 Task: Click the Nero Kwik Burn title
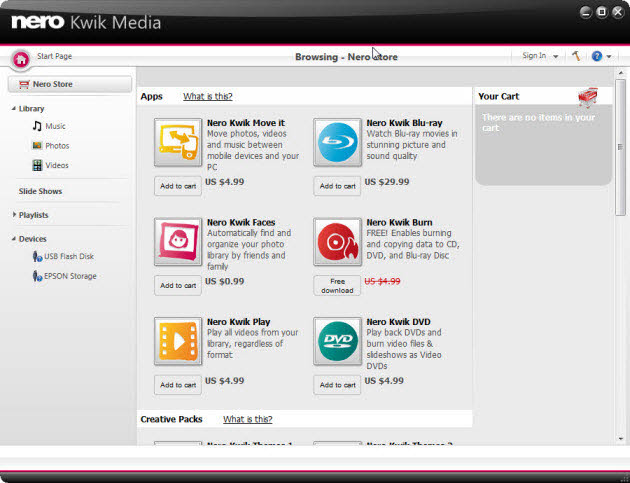[x=399, y=222]
